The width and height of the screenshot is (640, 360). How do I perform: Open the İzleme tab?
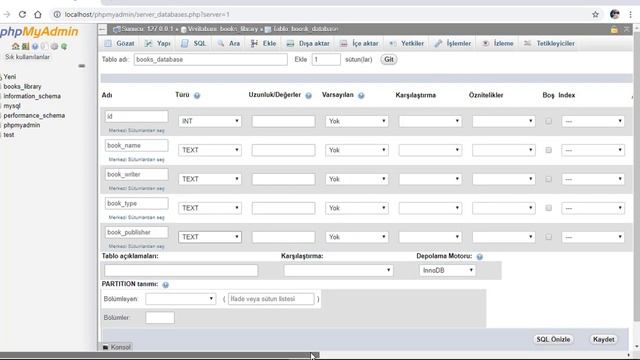tap(498, 43)
